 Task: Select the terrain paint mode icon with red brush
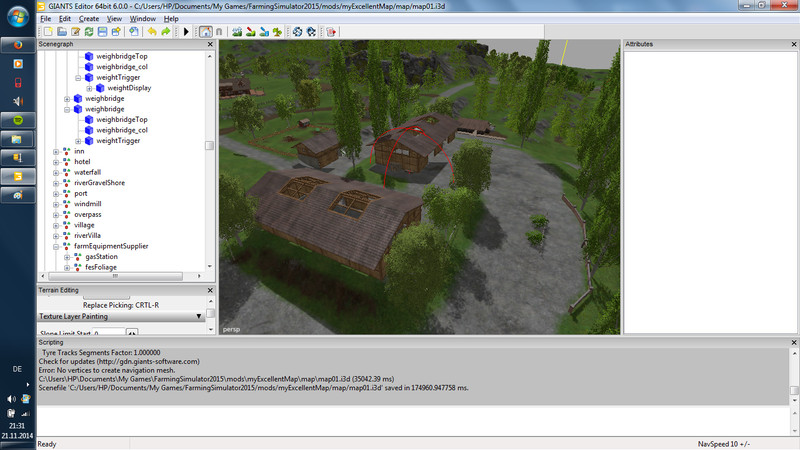[x=251, y=32]
